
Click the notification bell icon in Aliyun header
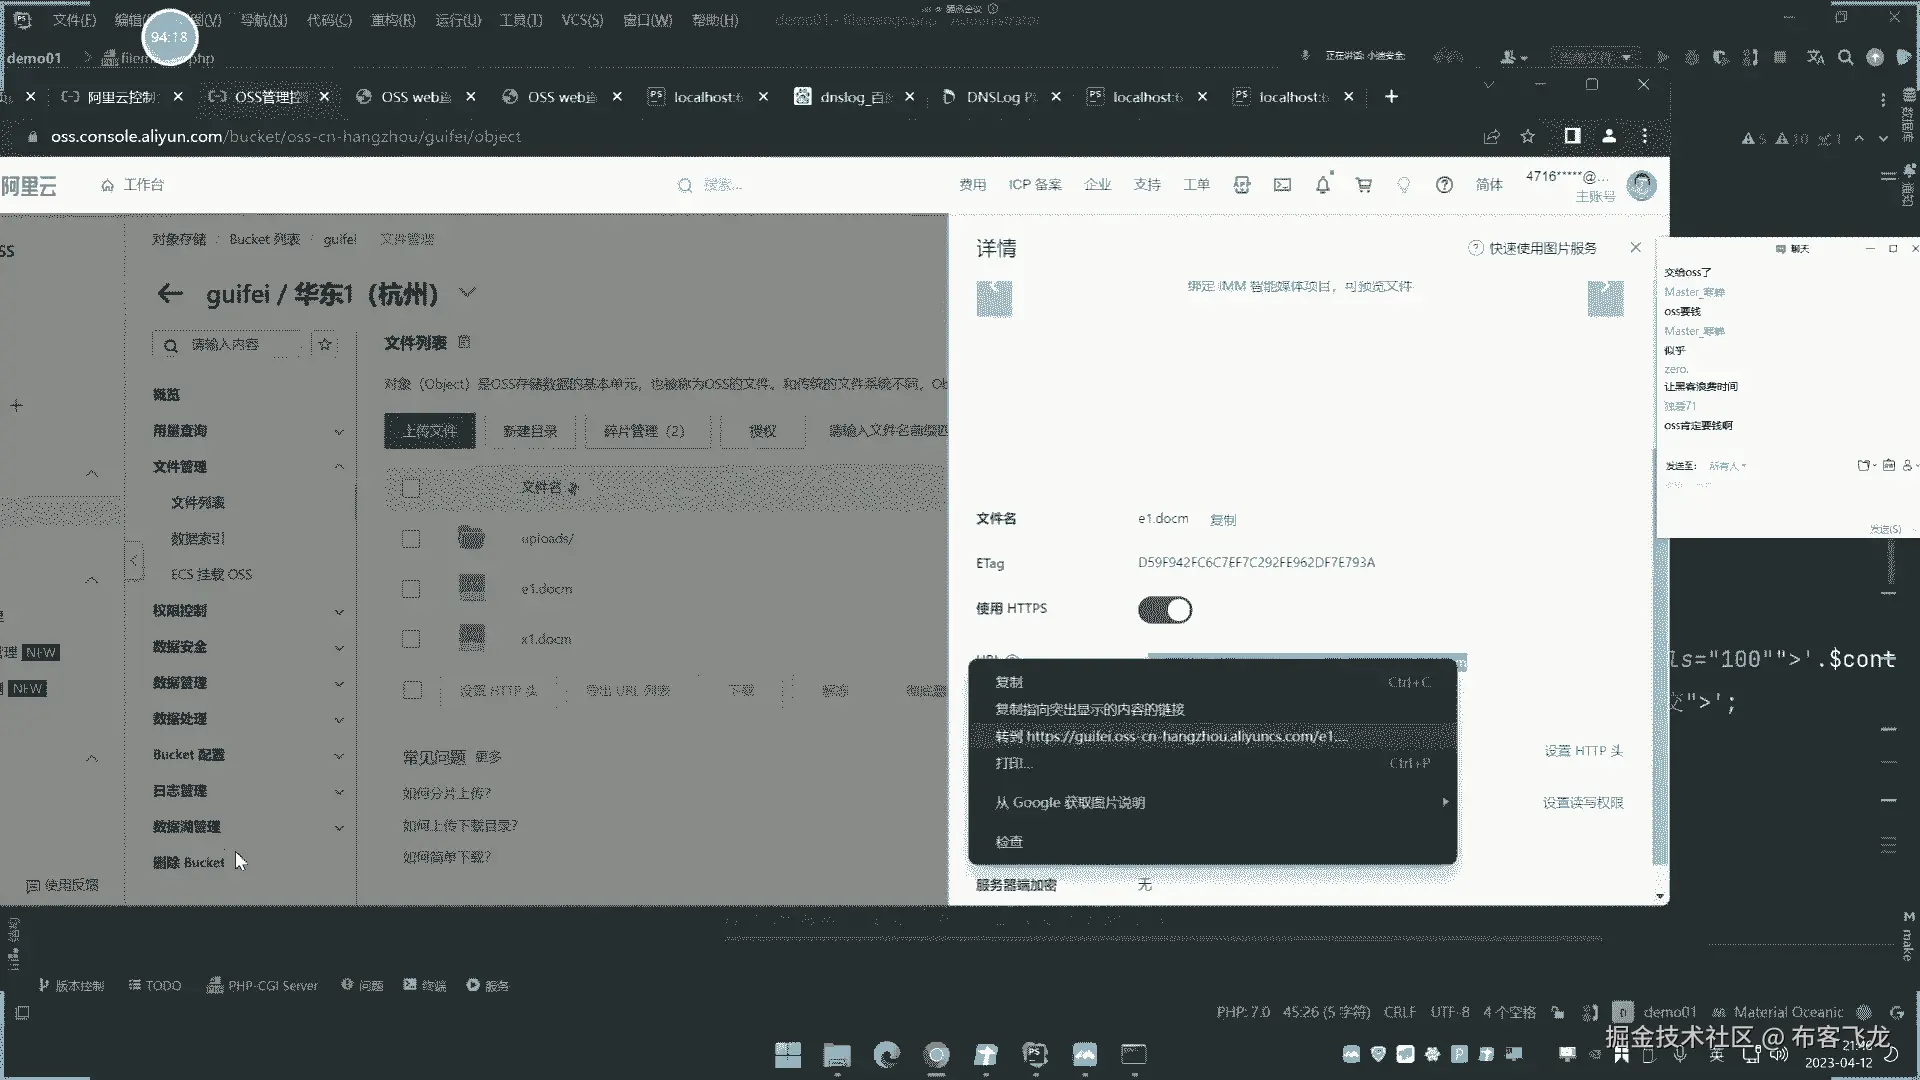(x=1323, y=185)
